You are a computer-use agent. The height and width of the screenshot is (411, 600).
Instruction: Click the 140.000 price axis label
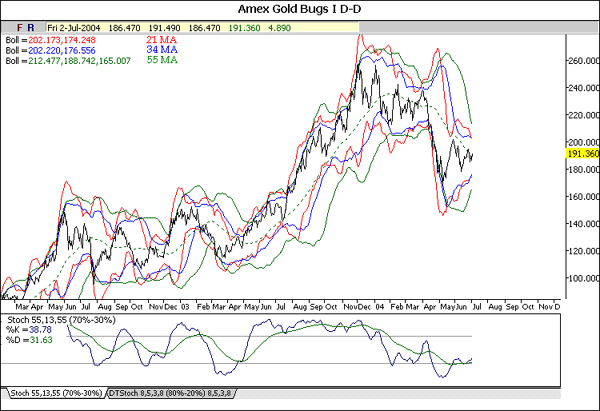click(x=584, y=224)
